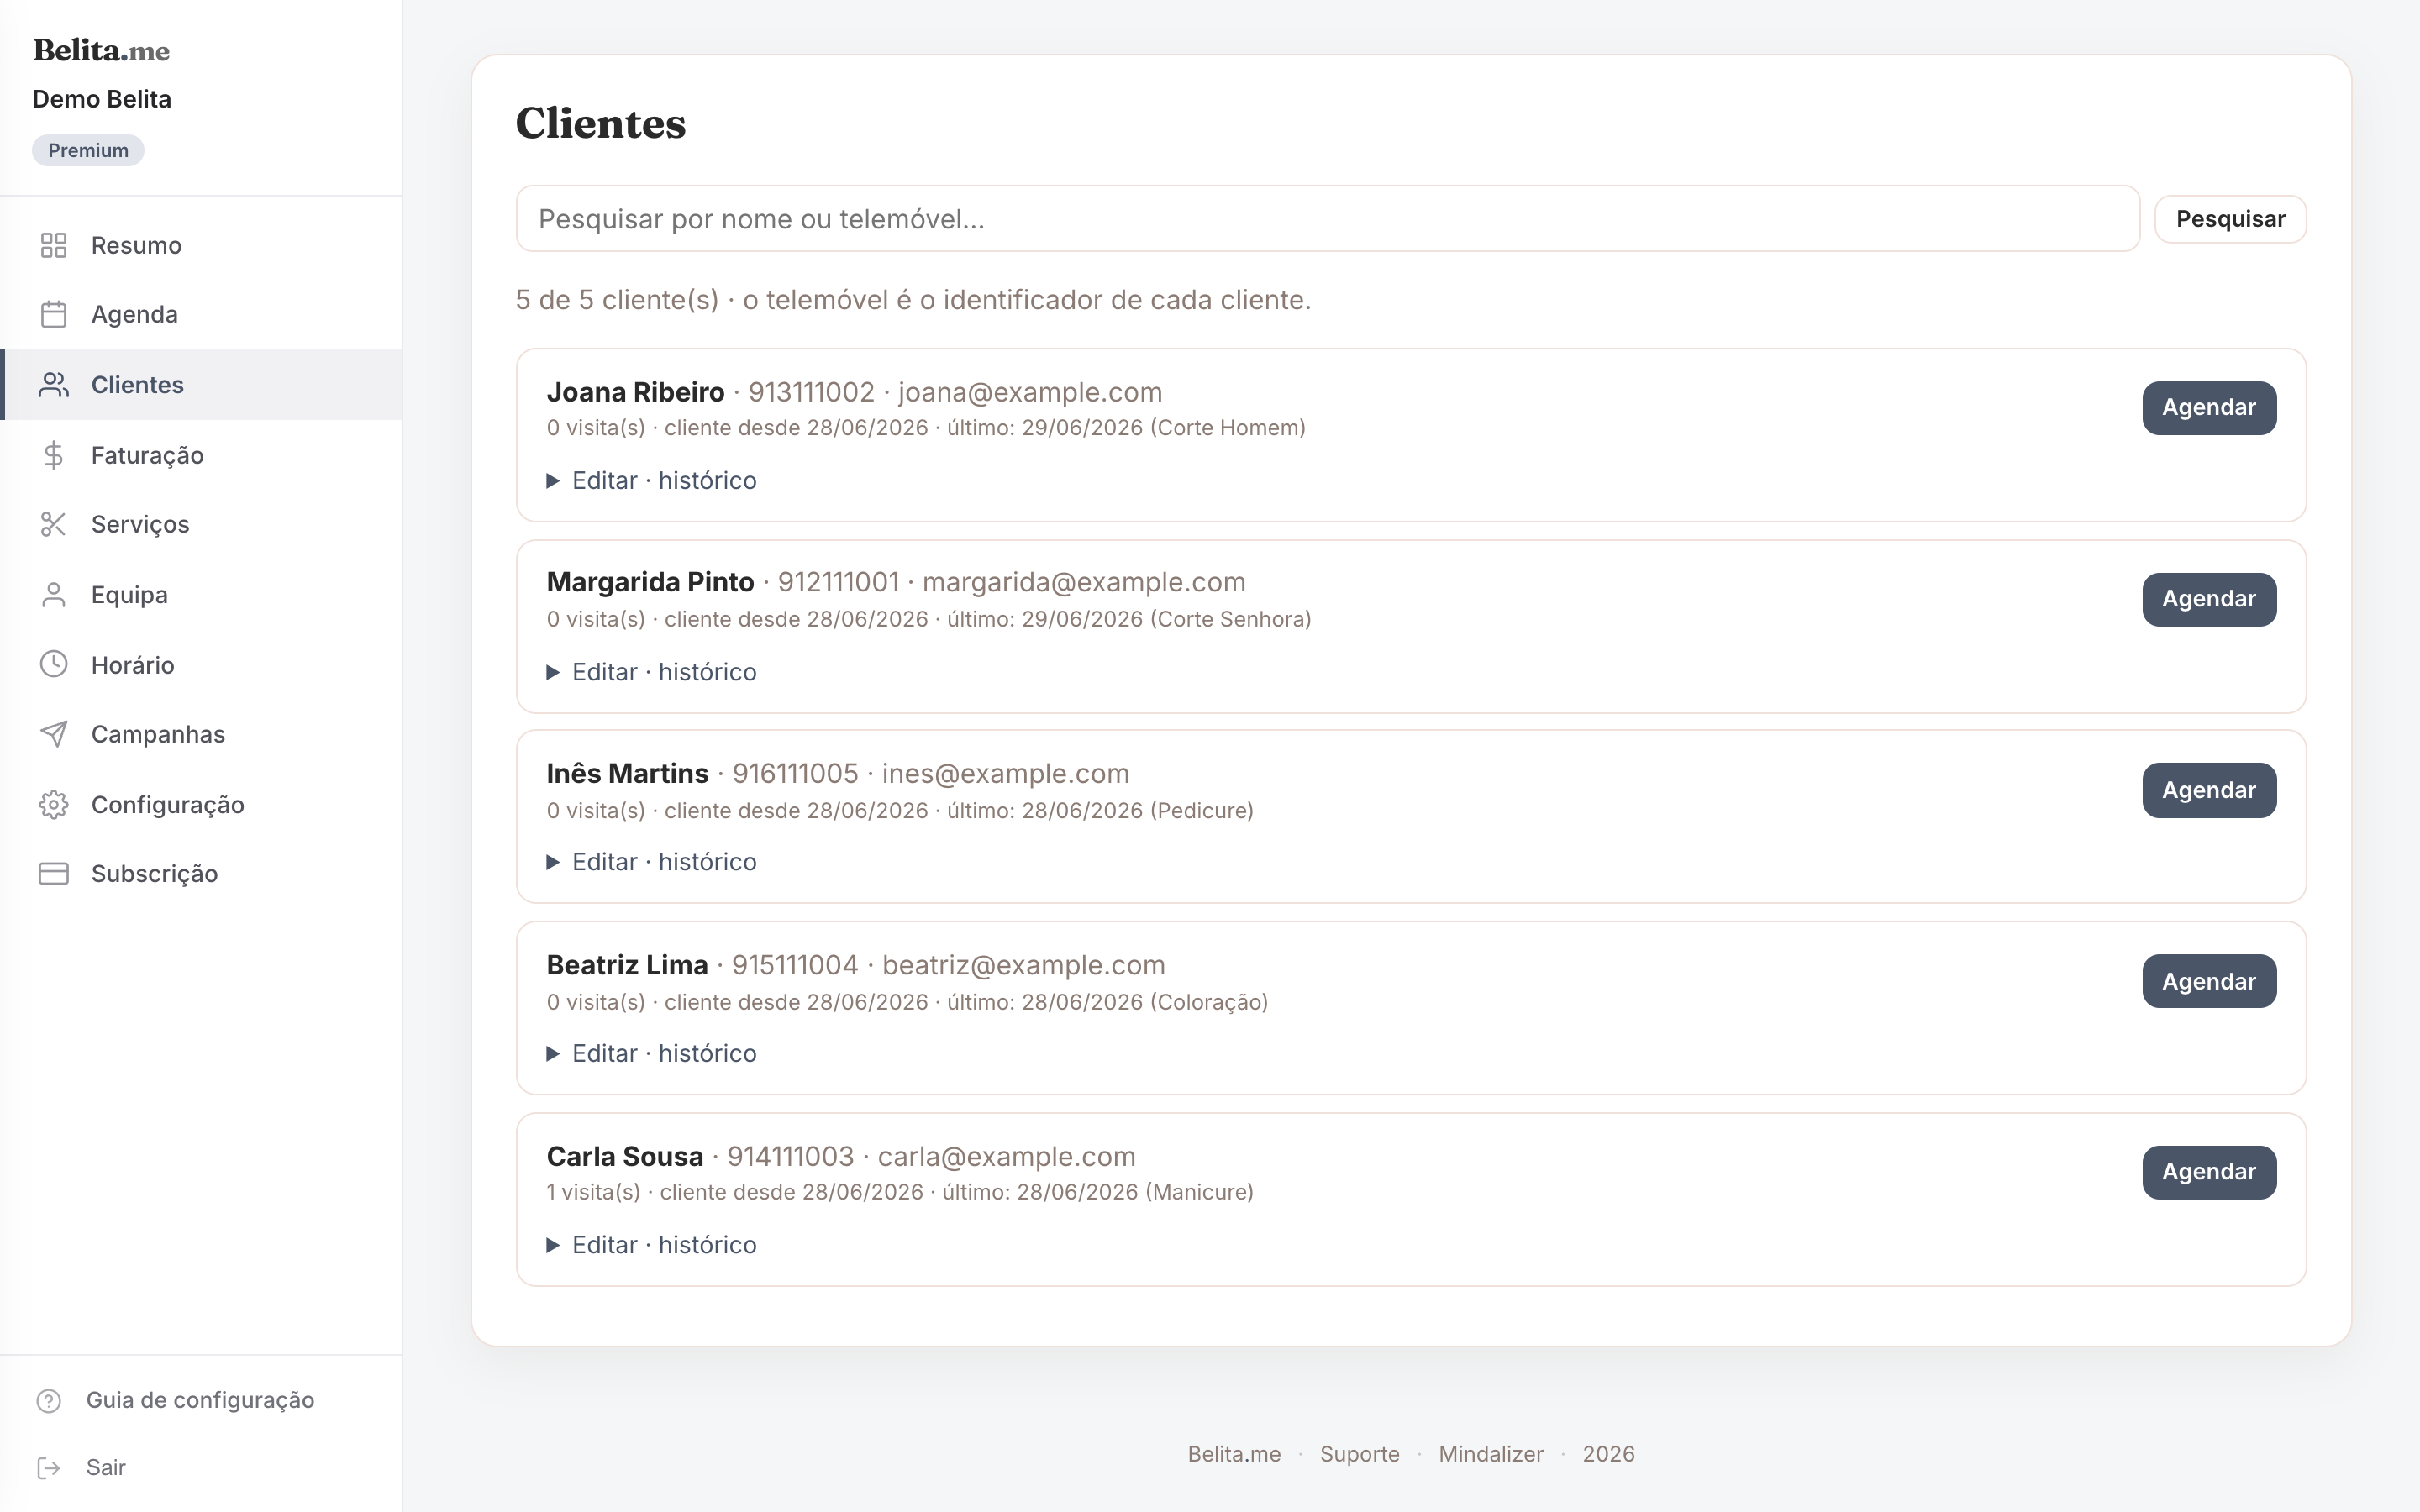Click the Premium plan badge
This screenshot has width=2420, height=1512.
tap(88, 150)
